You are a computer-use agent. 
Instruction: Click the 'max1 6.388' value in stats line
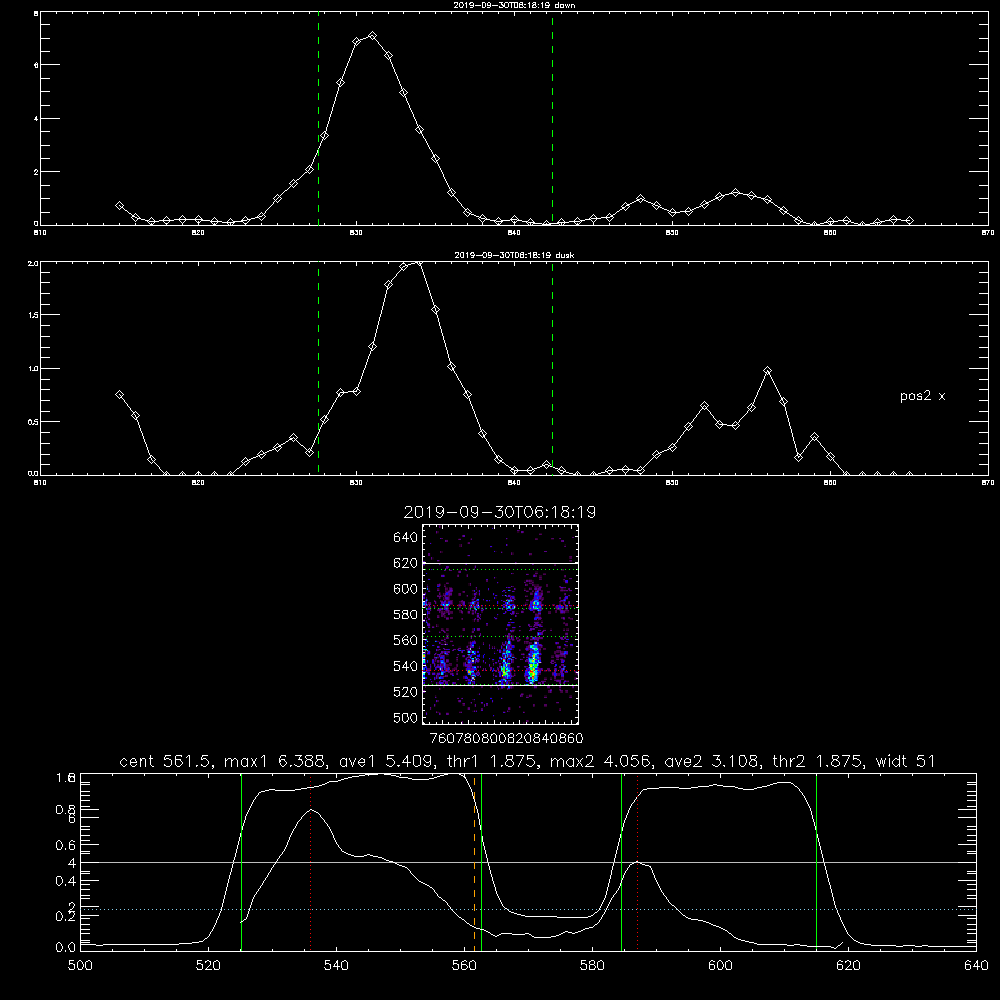(x=275, y=761)
